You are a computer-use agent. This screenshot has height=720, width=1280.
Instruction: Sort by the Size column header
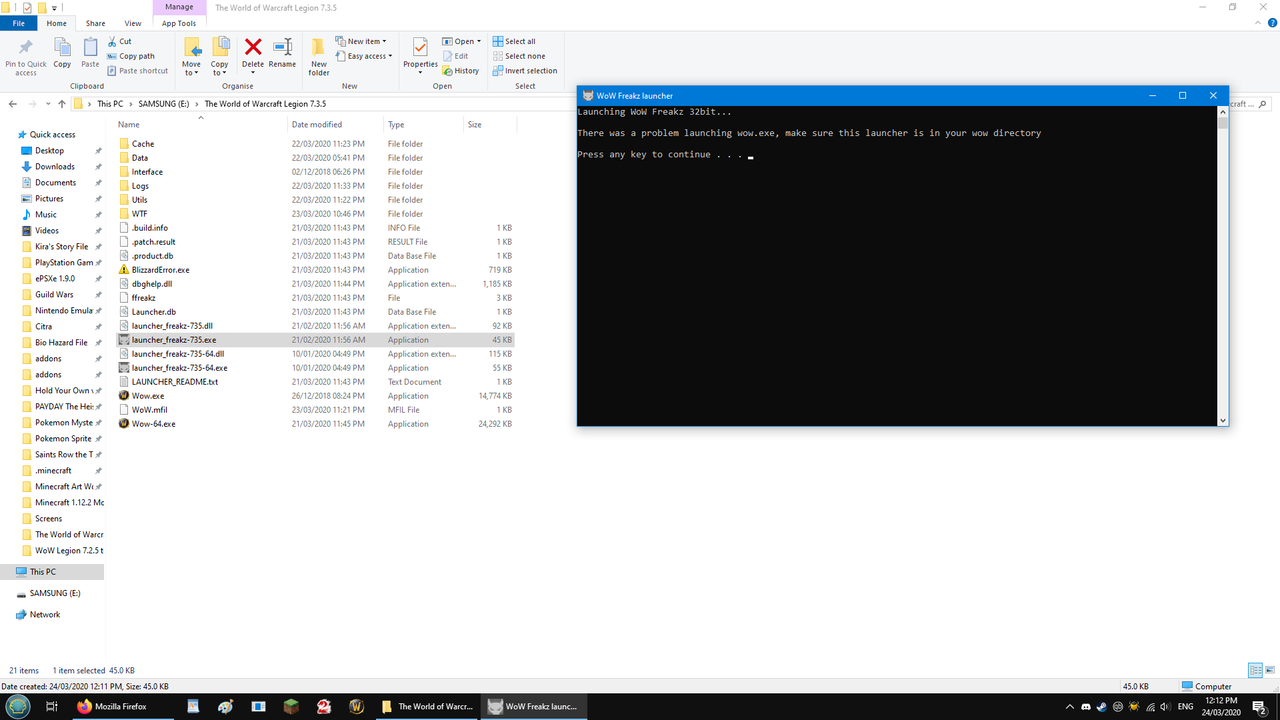tap(490, 125)
